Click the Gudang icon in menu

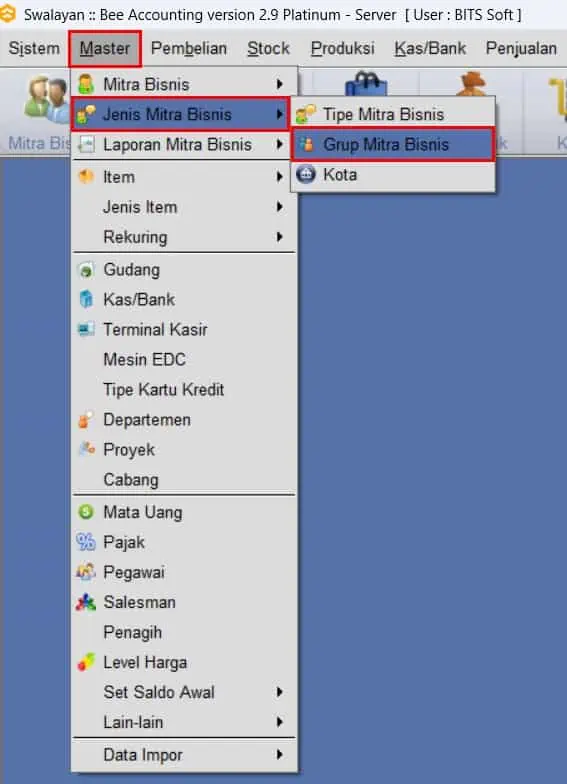coord(86,270)
